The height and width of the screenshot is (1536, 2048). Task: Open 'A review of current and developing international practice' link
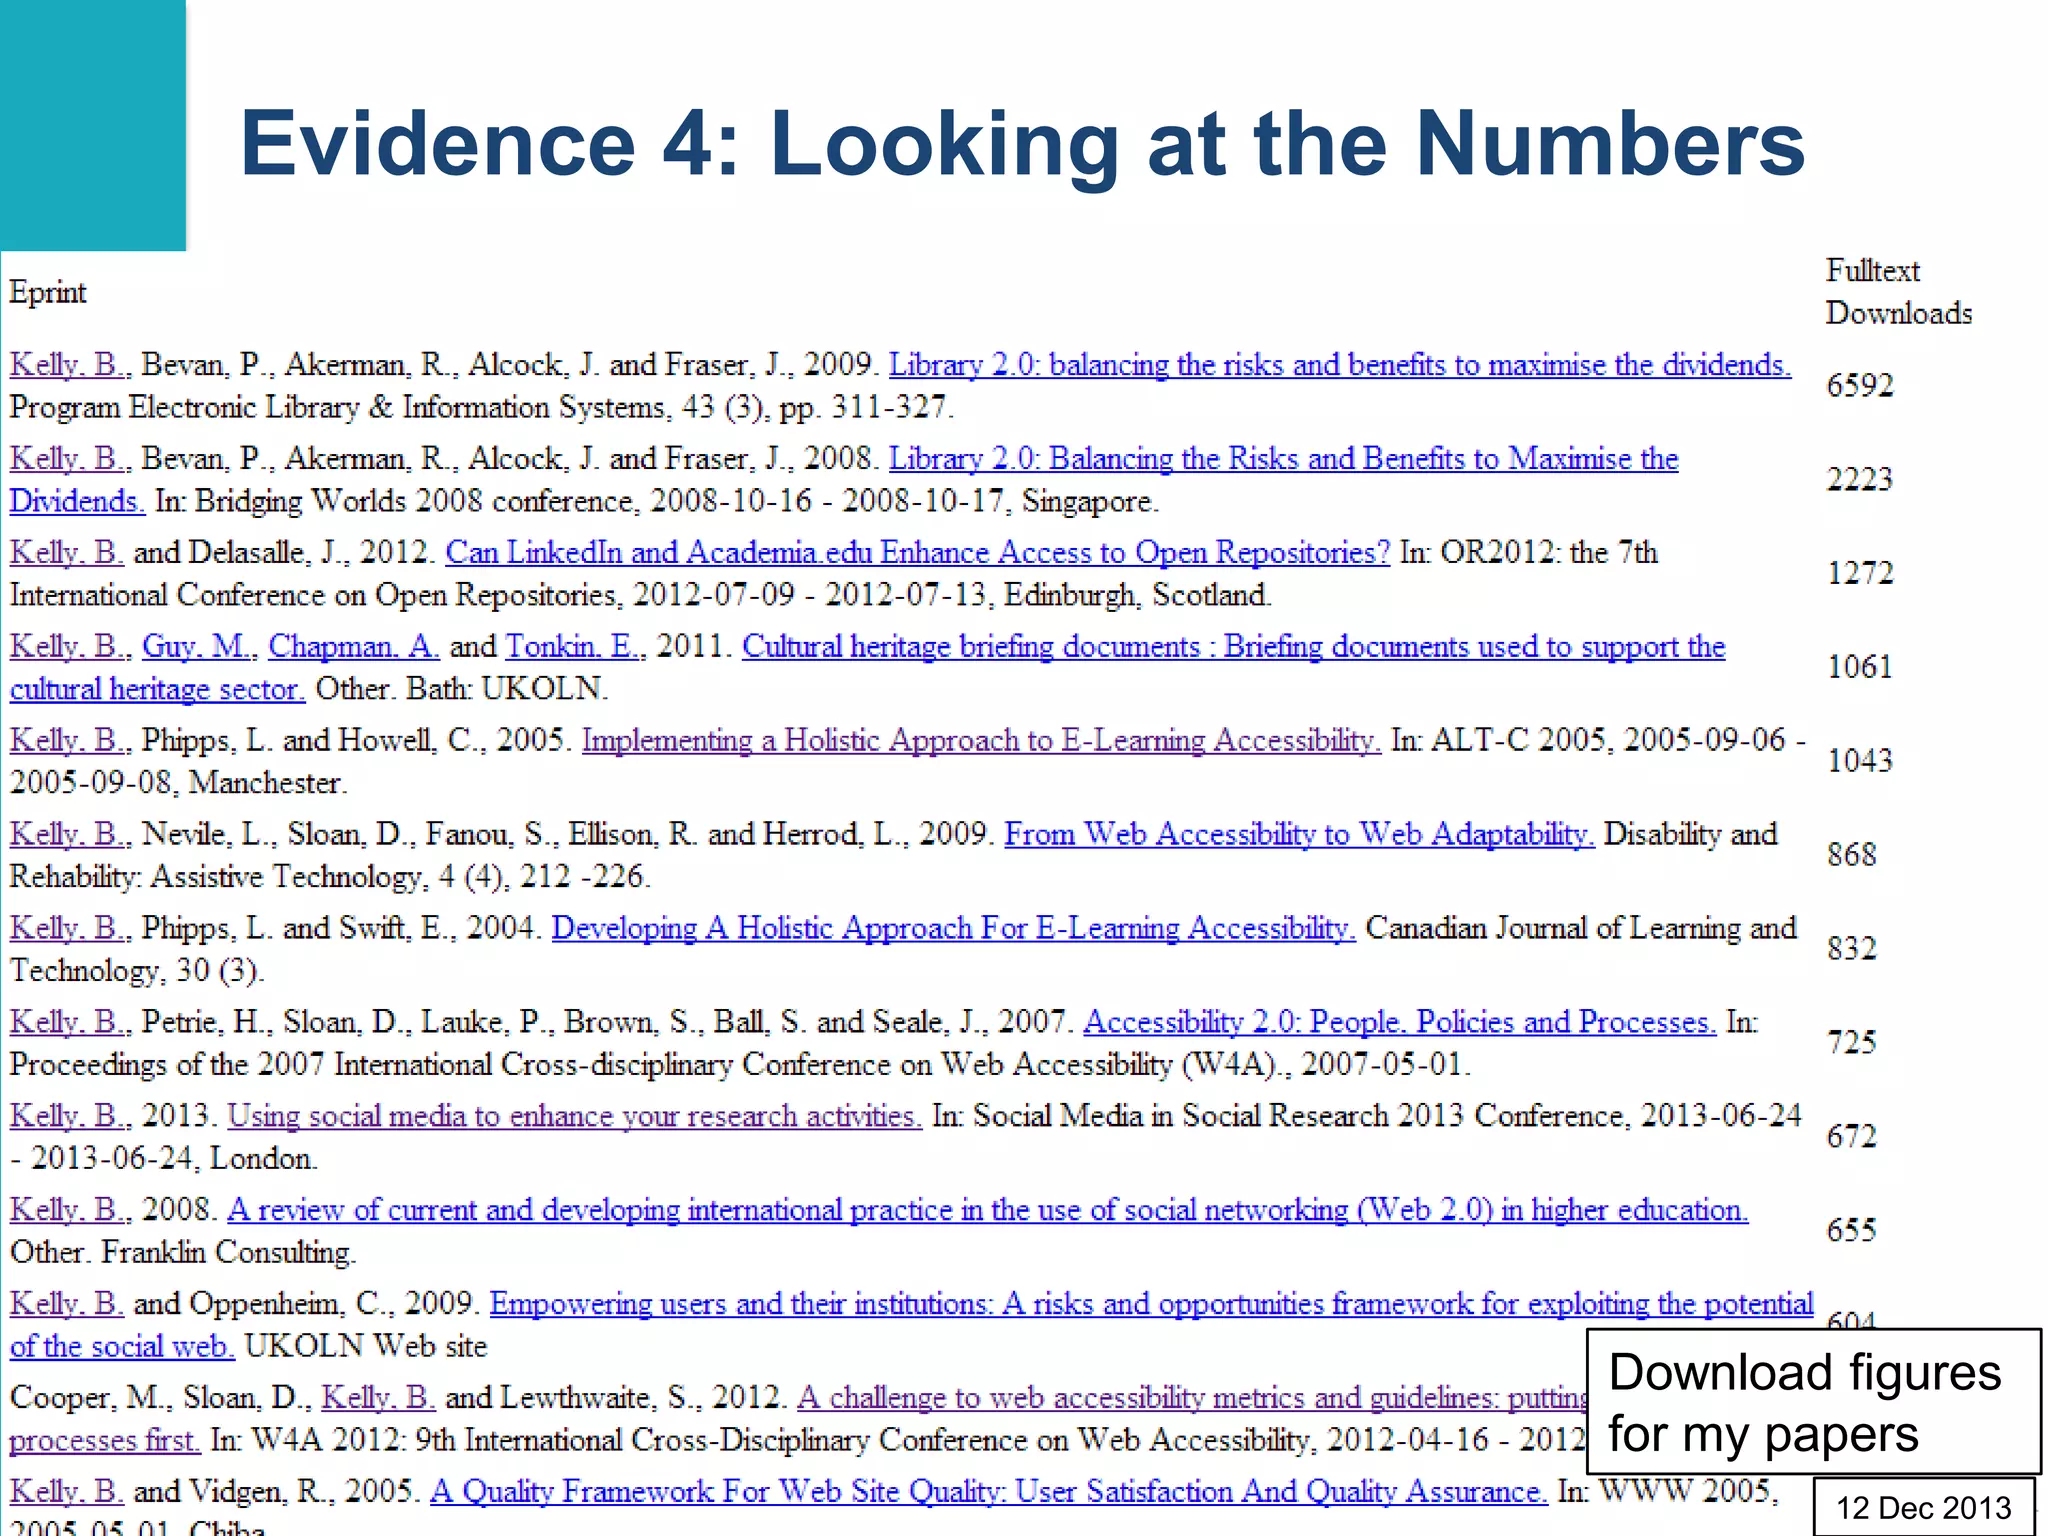pos(987,1211)
